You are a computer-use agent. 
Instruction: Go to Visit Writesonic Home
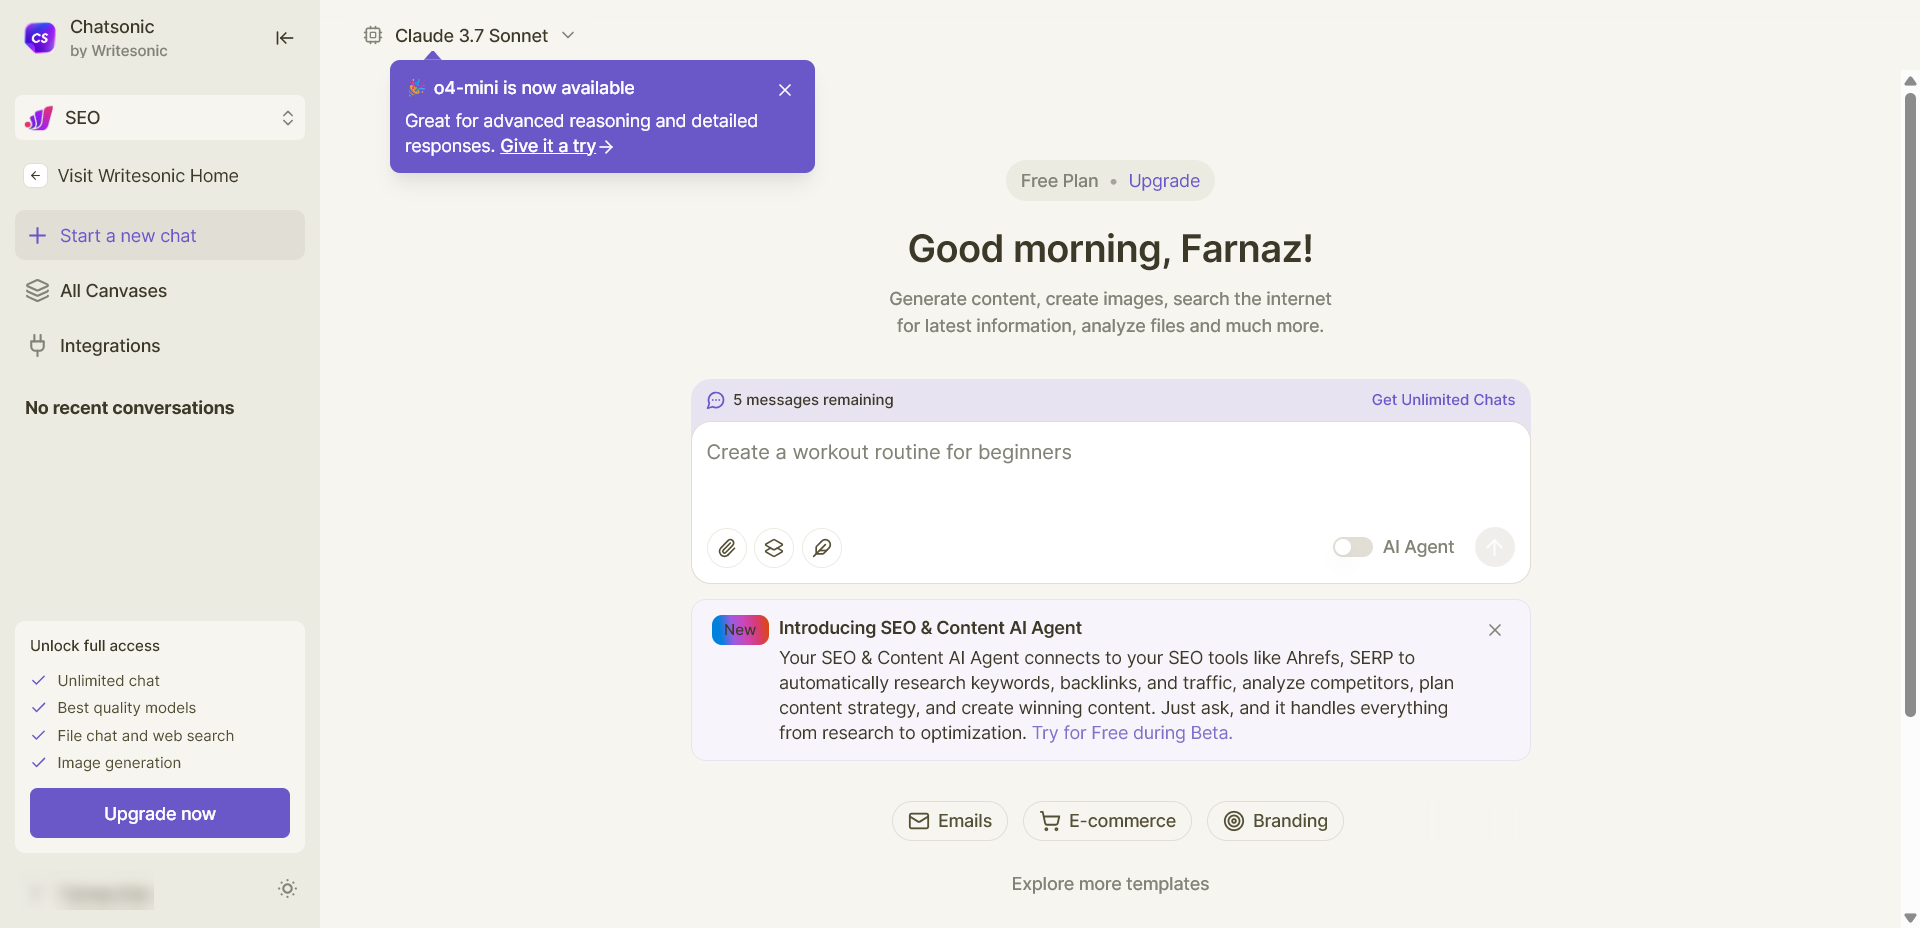148,176
